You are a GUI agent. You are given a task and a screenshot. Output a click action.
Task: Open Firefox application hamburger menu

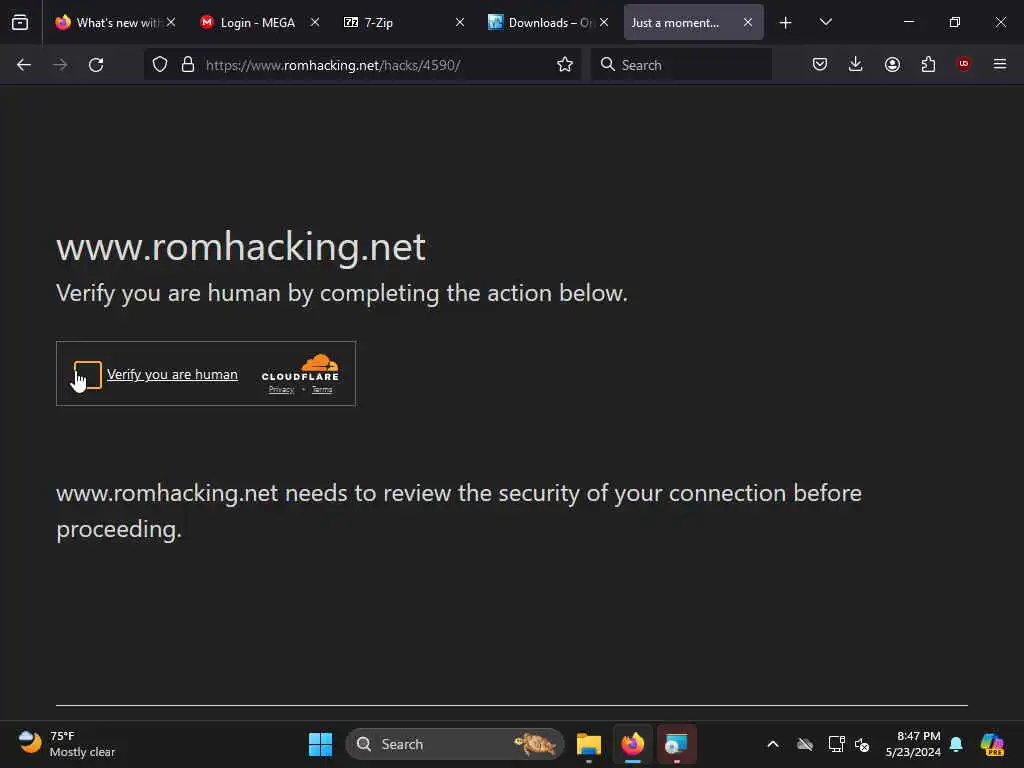(1000, 64)
